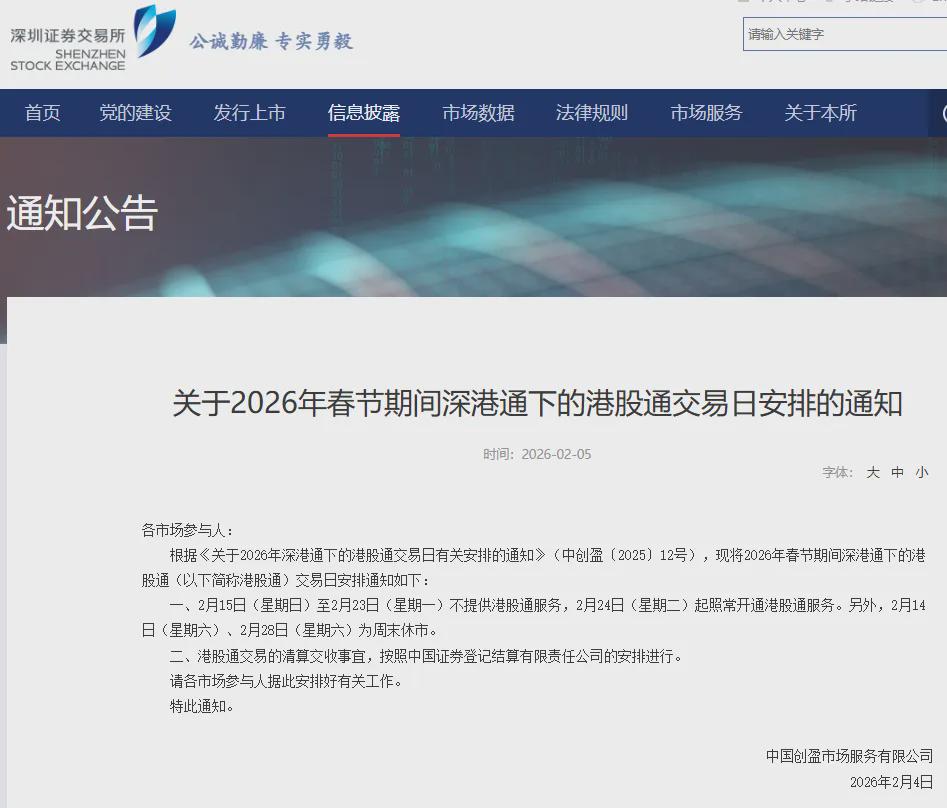Navigate to 法律规则

tap(592, 113)
